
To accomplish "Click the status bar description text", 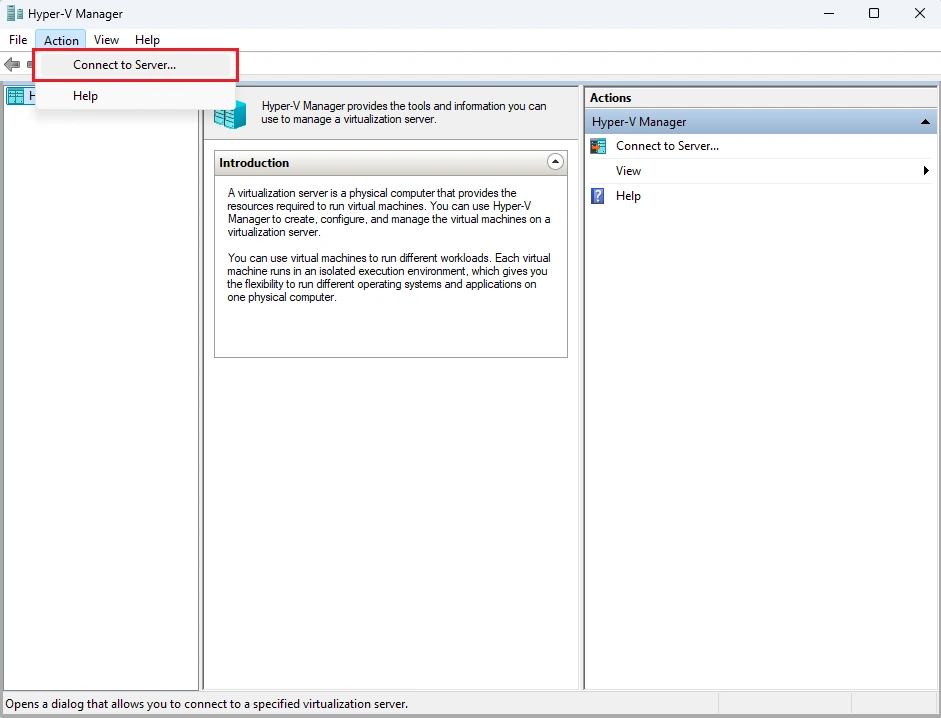I will pyautogui.click(x=206, y=704).
